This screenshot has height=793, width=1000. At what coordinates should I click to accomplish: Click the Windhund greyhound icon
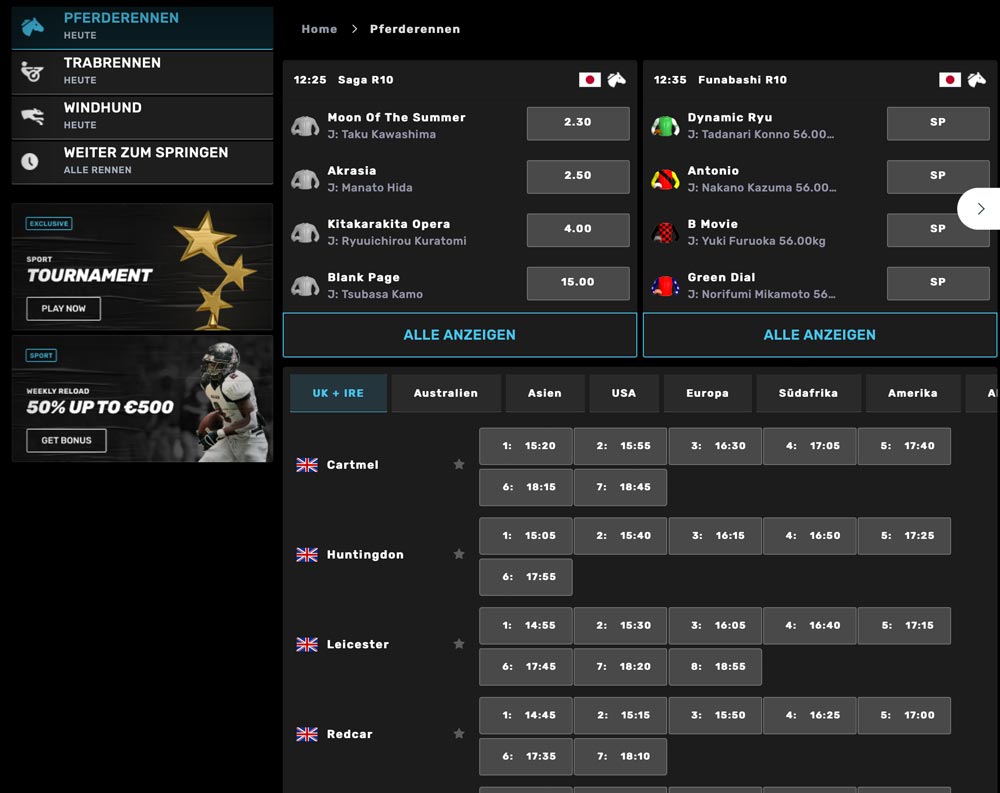(x=33, y=117)
